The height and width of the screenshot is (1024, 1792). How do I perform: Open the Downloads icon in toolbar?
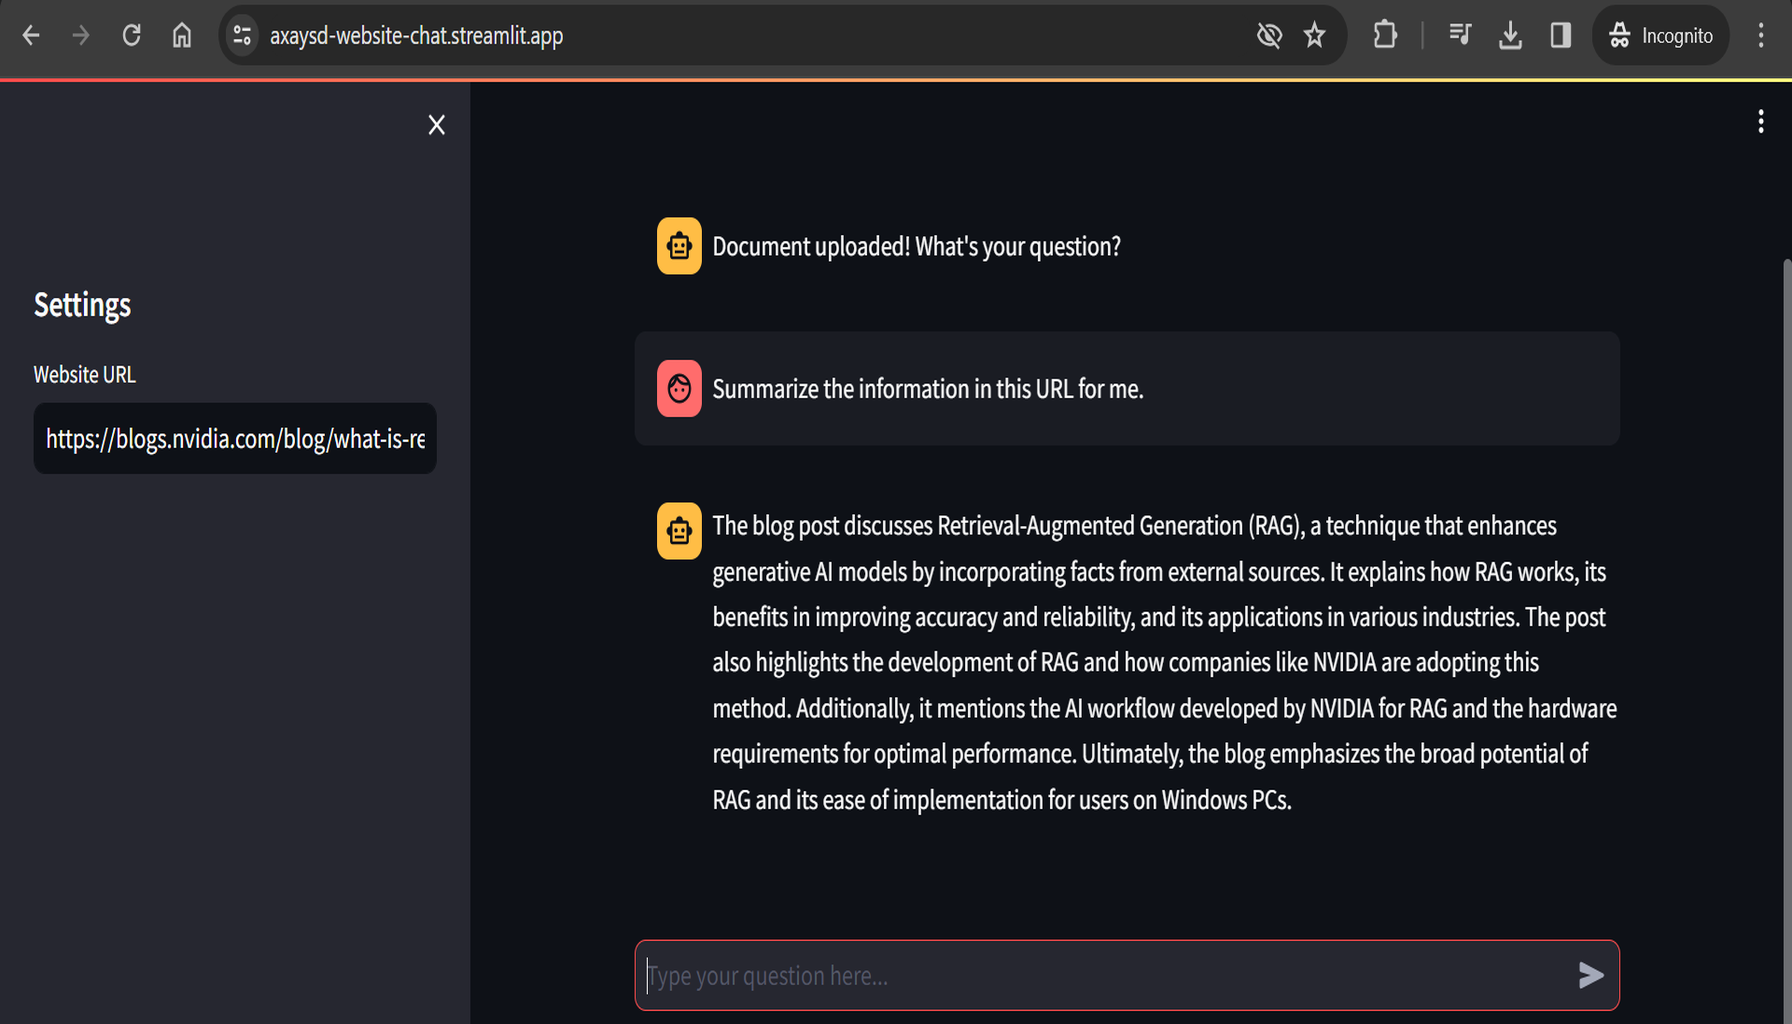(x=1510, y=36)
